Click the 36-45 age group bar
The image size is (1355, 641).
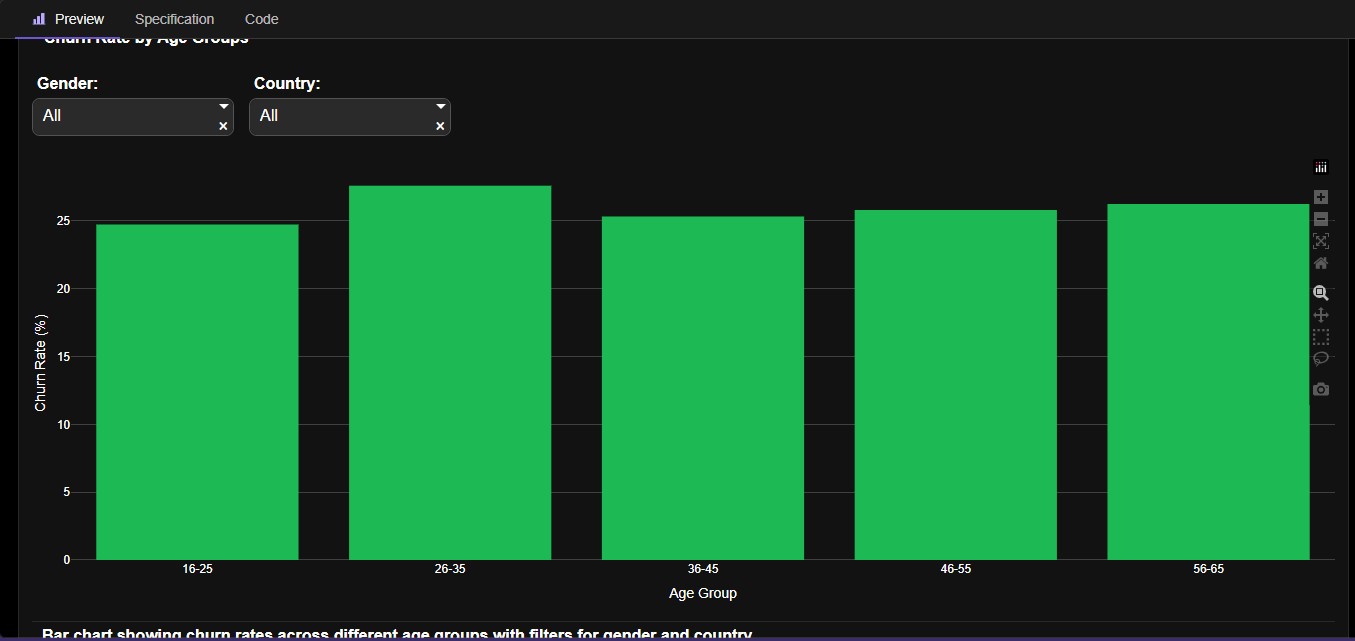click(703, 388)
